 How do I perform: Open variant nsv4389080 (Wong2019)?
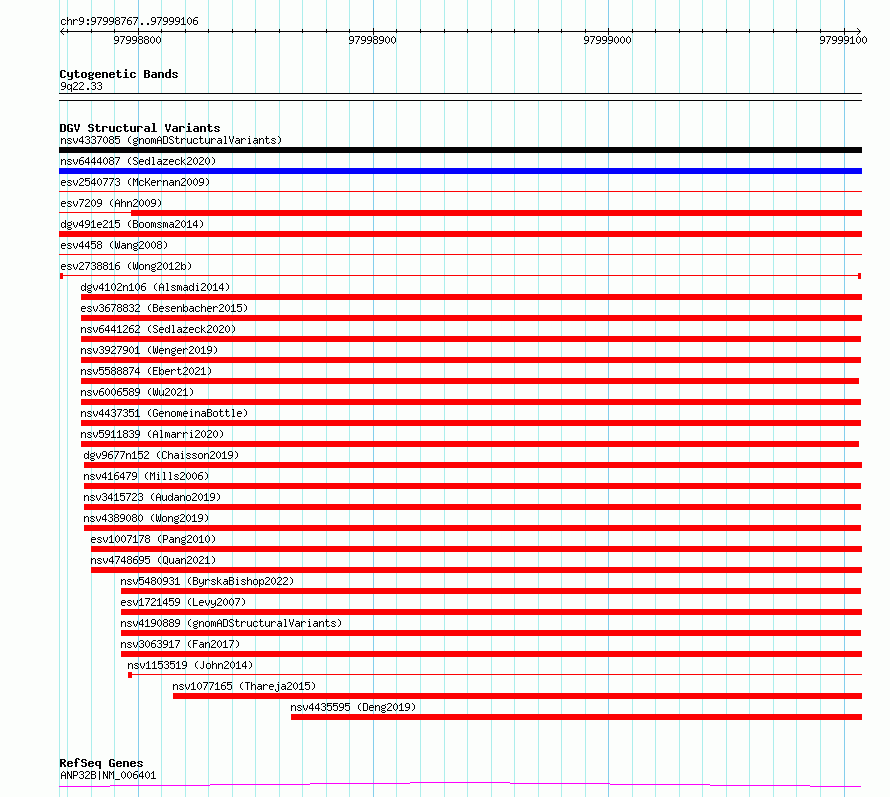[x=146, y=518]
